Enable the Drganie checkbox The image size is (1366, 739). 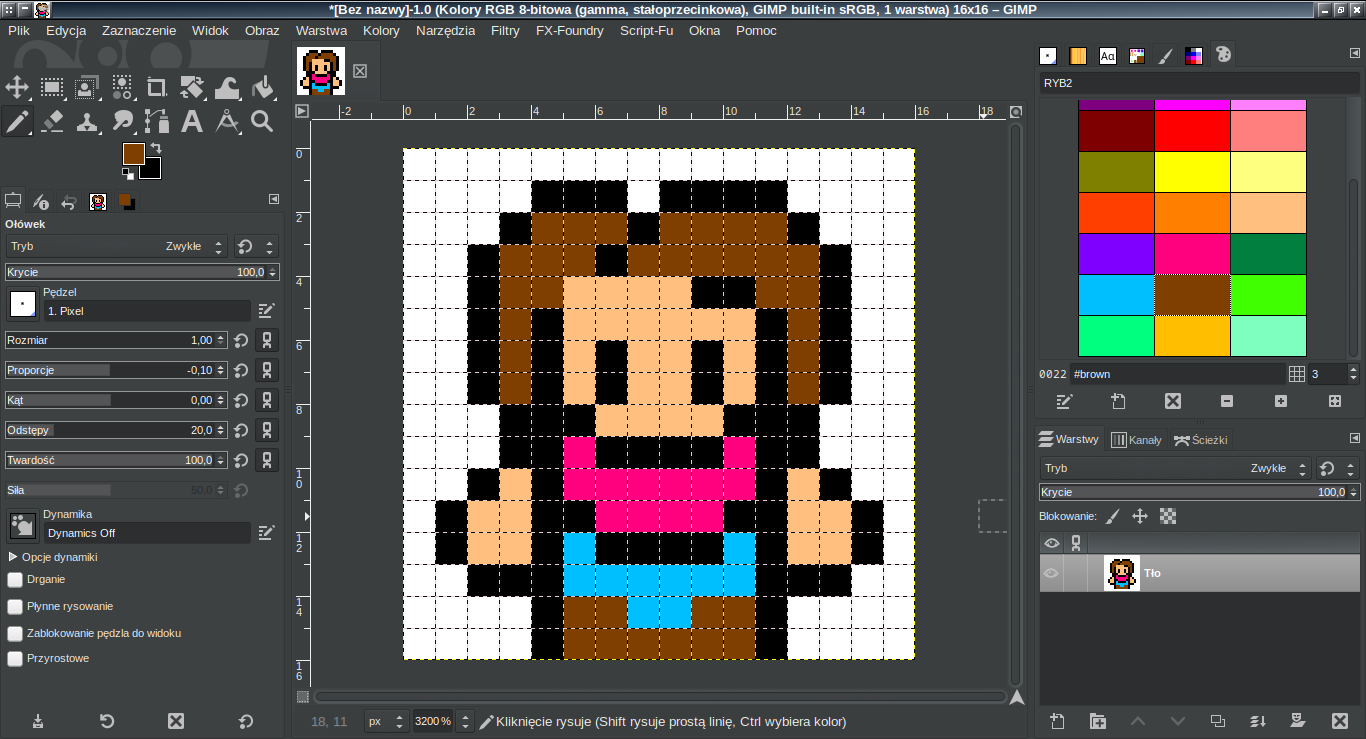pyautogui.click(x=15, y=579)
